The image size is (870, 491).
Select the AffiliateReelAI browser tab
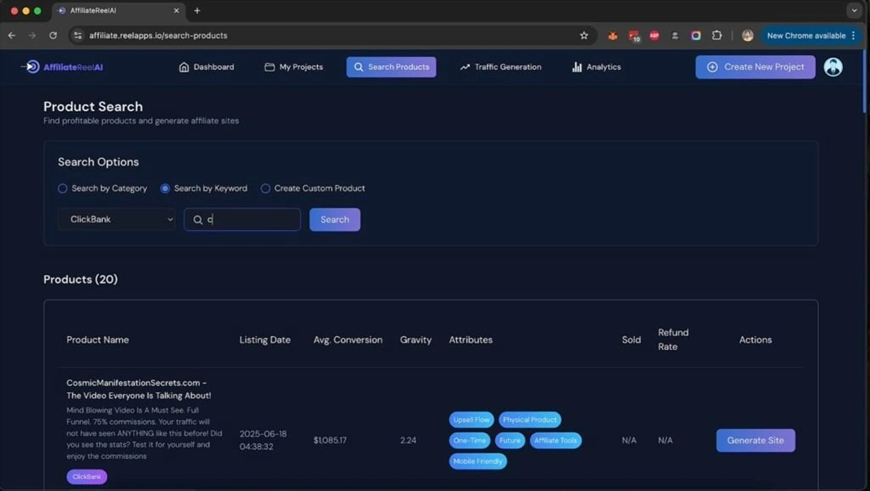118,11
